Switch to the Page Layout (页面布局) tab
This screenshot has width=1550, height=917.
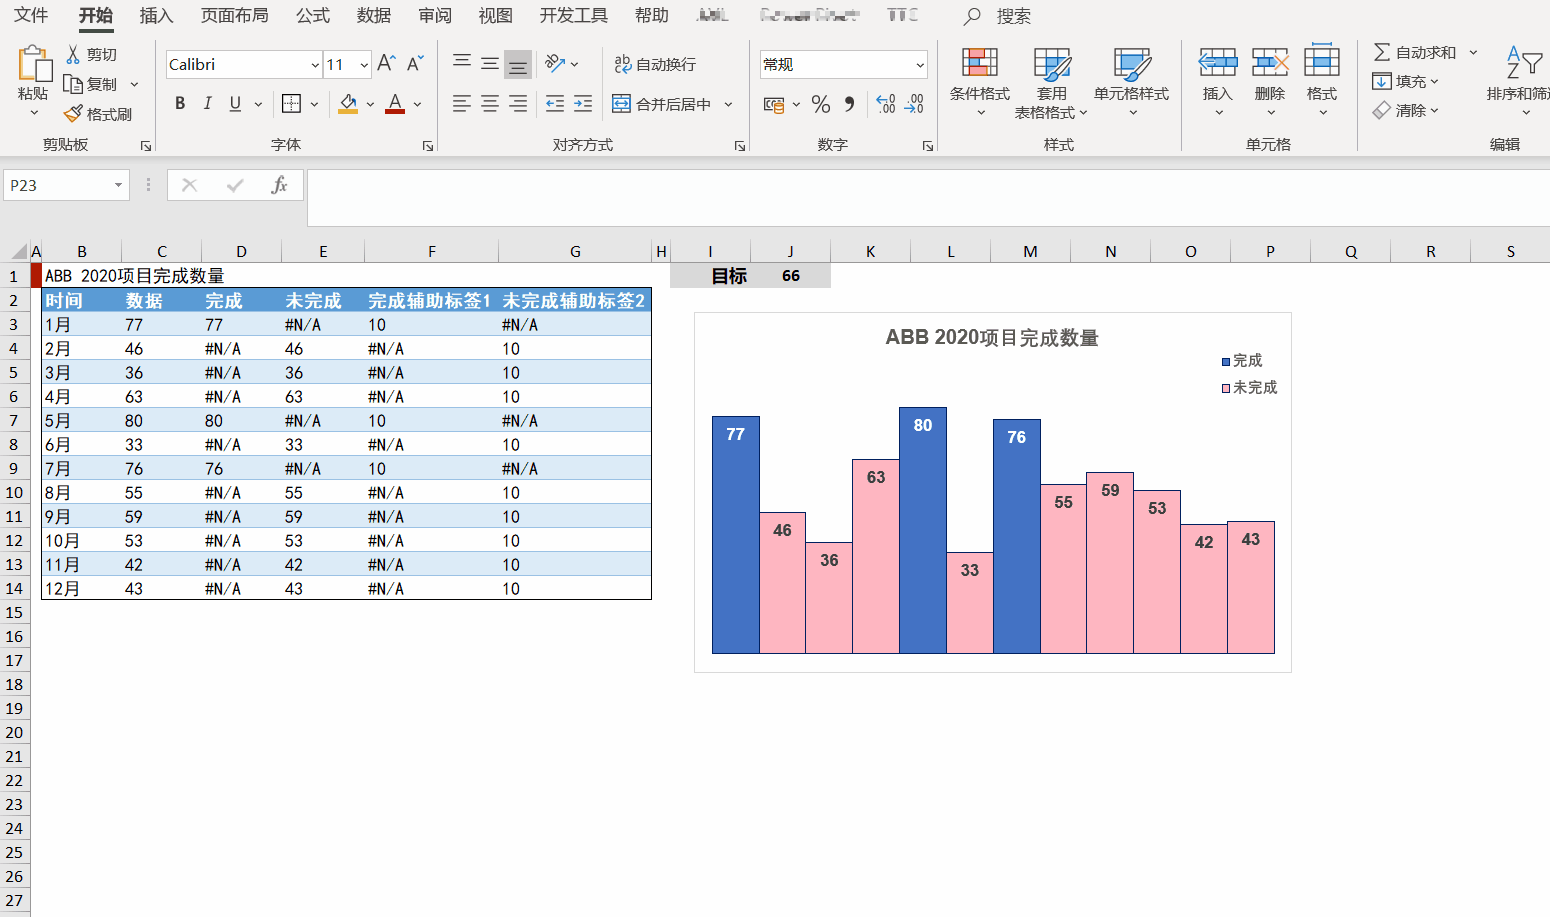click(x=234, y=15)
